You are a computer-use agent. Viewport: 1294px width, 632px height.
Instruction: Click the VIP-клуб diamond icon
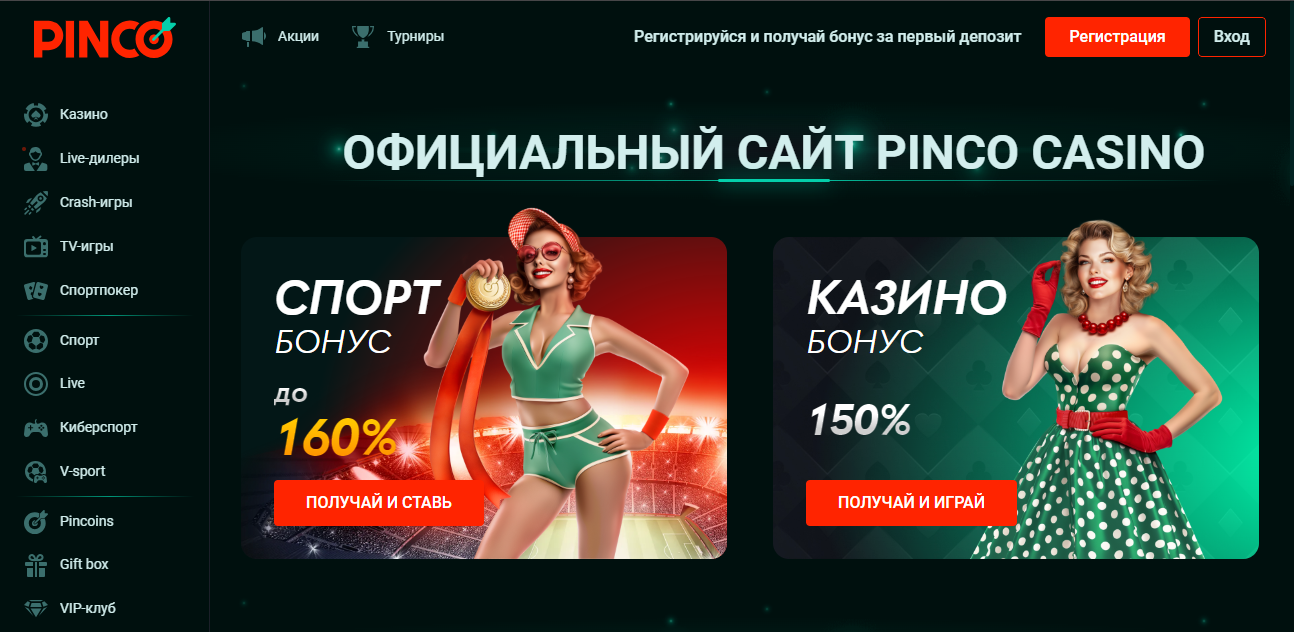tap(36, 608)
